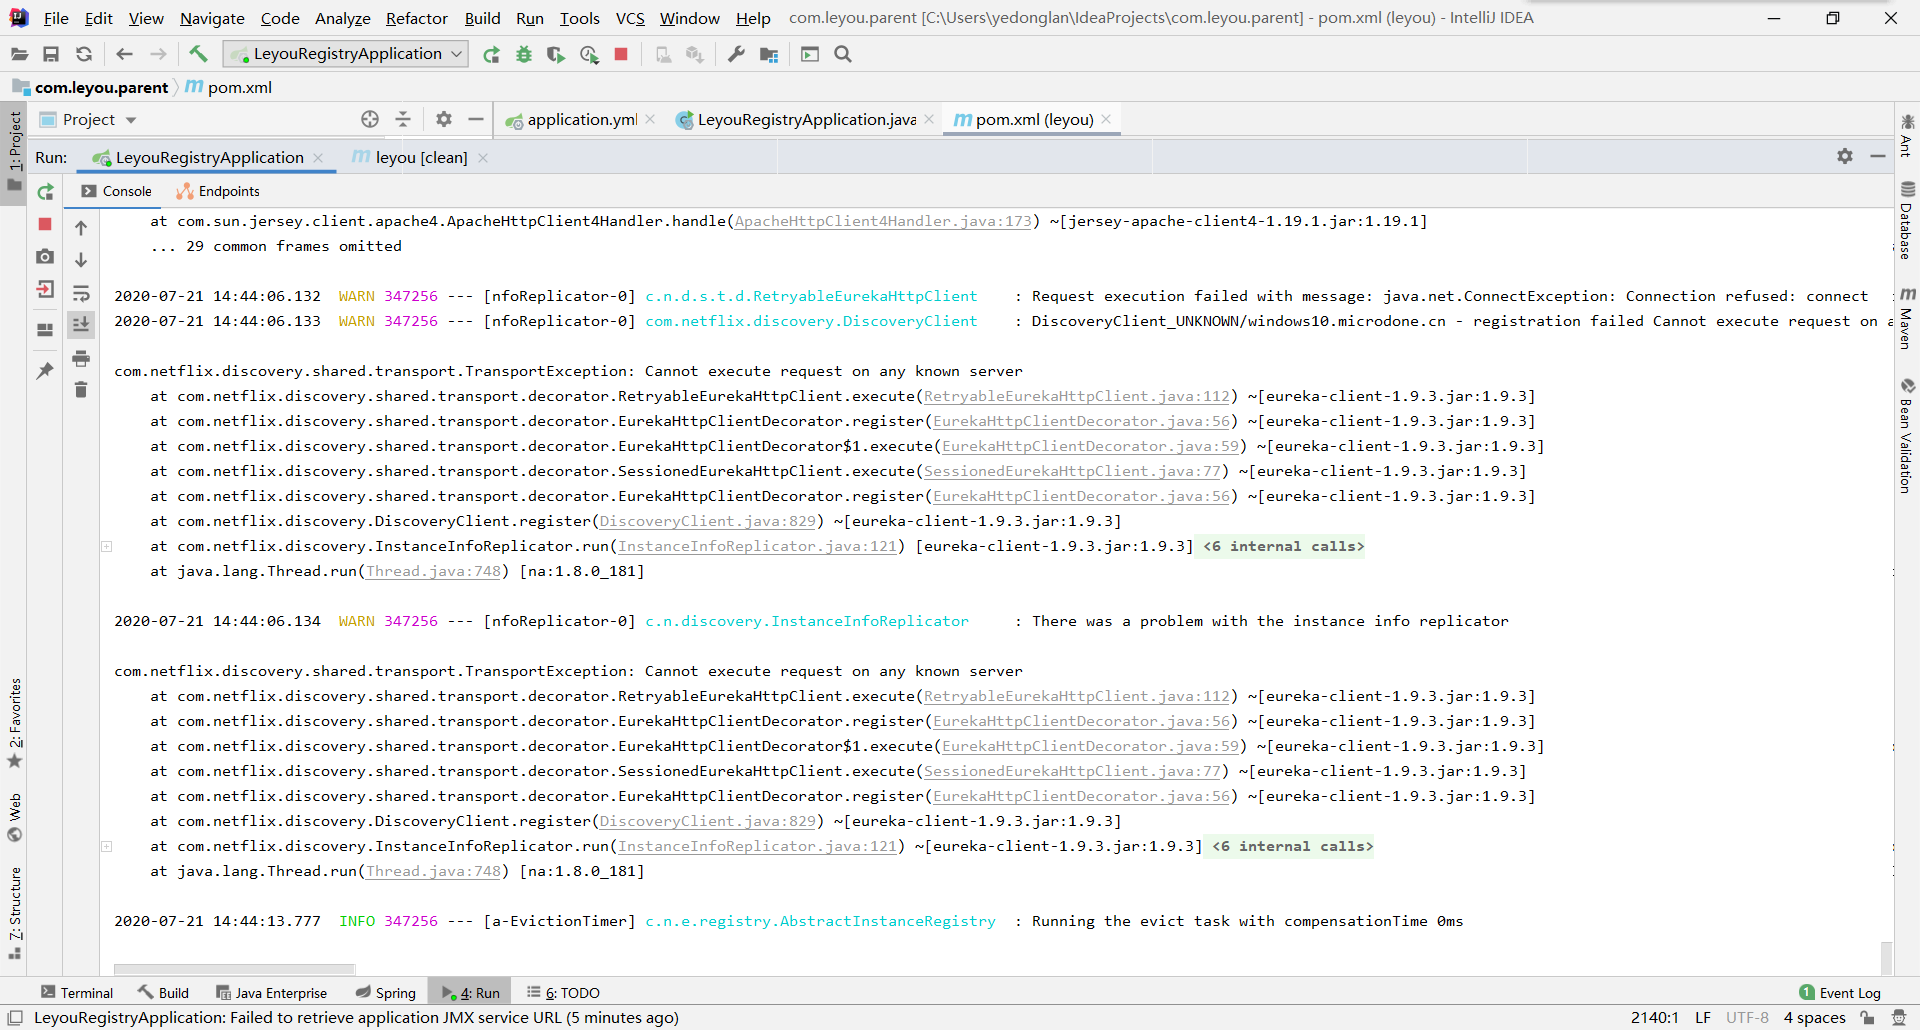Open Search Everywhere magnifier icon
Image resolution: width=1920 pixels, height=1030 pixels.
point(843,54)
